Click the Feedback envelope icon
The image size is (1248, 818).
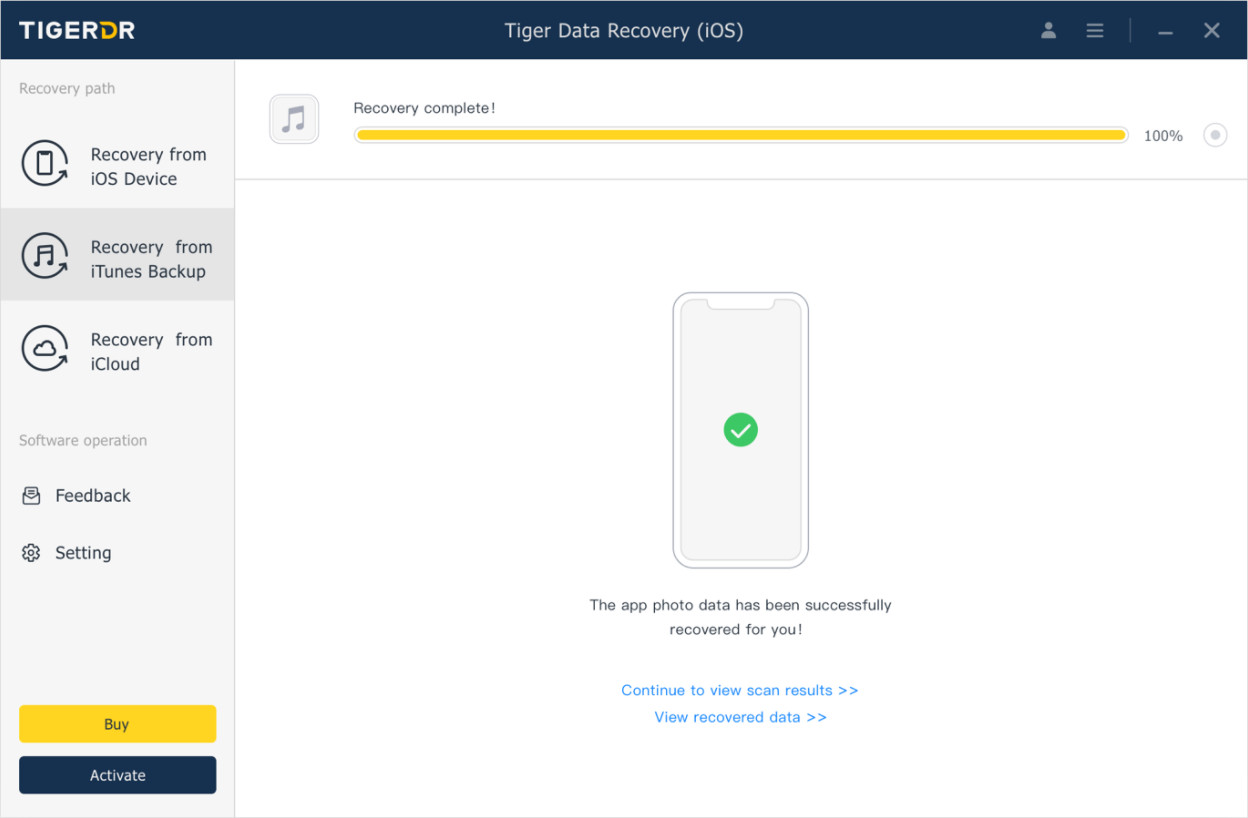[x=31, y=496]
